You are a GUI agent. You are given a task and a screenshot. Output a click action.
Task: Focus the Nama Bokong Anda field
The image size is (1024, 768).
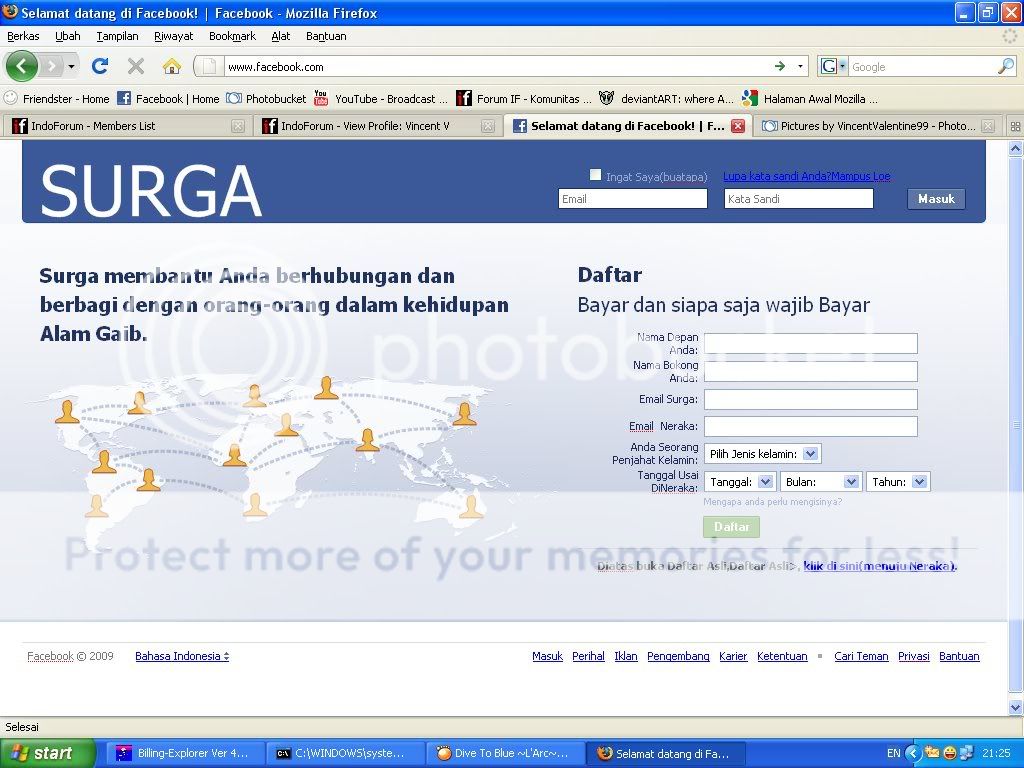coord(810,372)
